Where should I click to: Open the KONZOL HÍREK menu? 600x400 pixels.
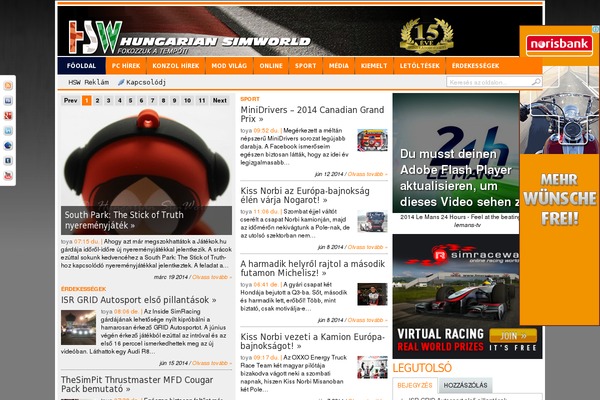176,66
